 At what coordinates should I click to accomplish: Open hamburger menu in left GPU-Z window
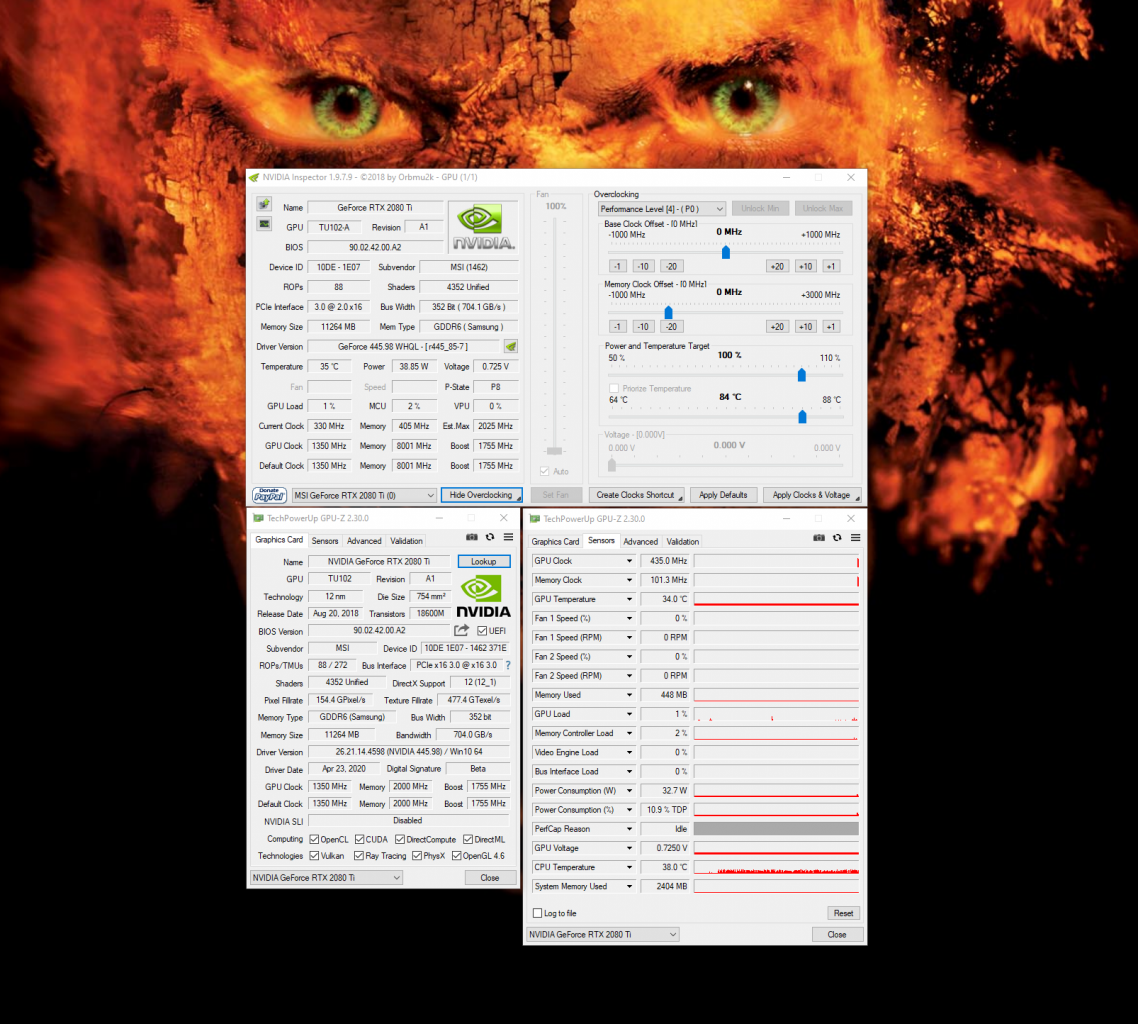pos(508,537)
